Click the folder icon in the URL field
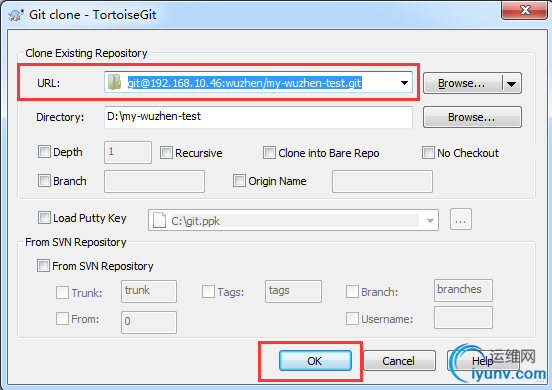 click(114, 82)
